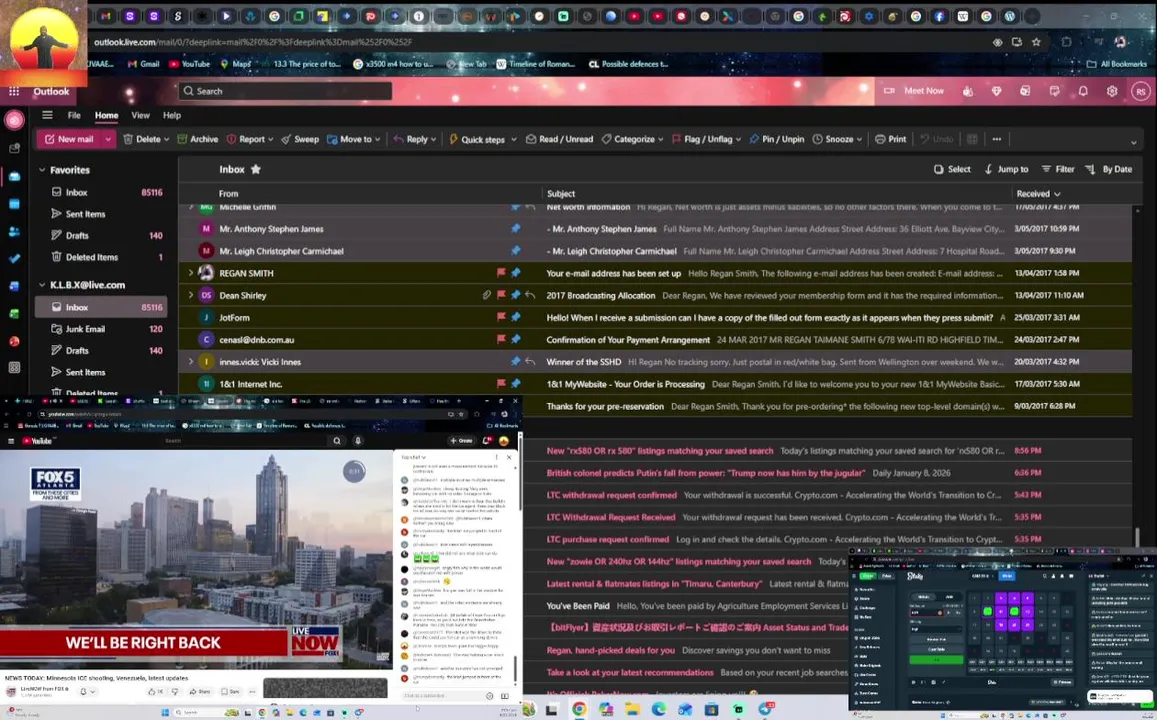Open the Word app icon in Outlook rail
This screenshot has height=720, width=1157.
tap(14, 286)
